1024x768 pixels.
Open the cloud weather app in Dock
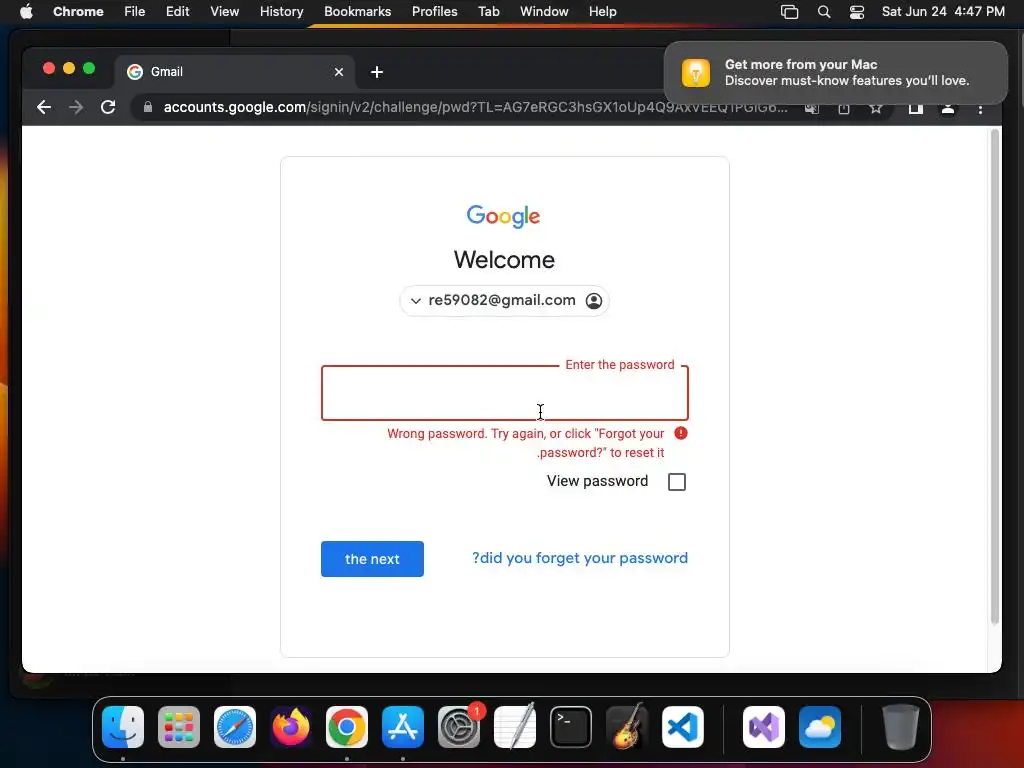pos(820,727)
